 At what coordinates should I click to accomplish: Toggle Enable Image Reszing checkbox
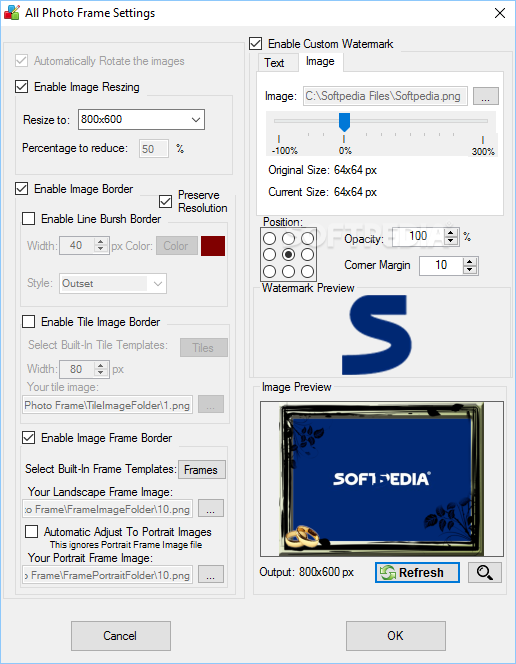[x=22, y=87]
